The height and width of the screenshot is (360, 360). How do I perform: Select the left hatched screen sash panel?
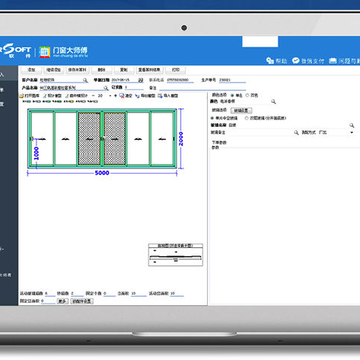[x=89, y=139]
